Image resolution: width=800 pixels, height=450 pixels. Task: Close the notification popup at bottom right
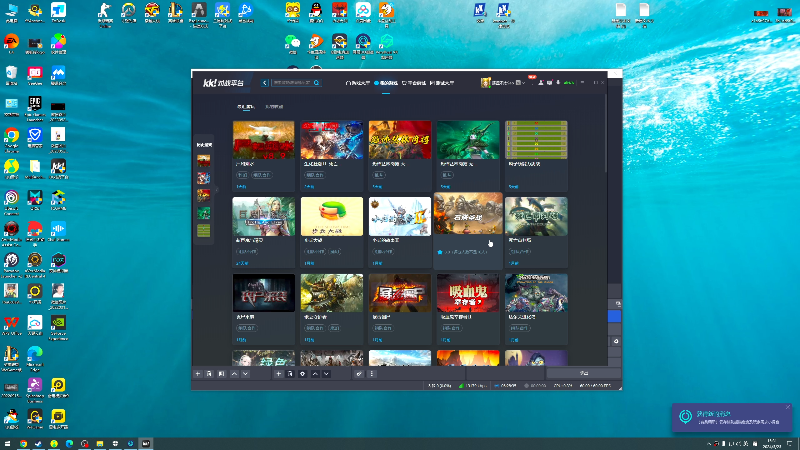[x=788, y=407]
